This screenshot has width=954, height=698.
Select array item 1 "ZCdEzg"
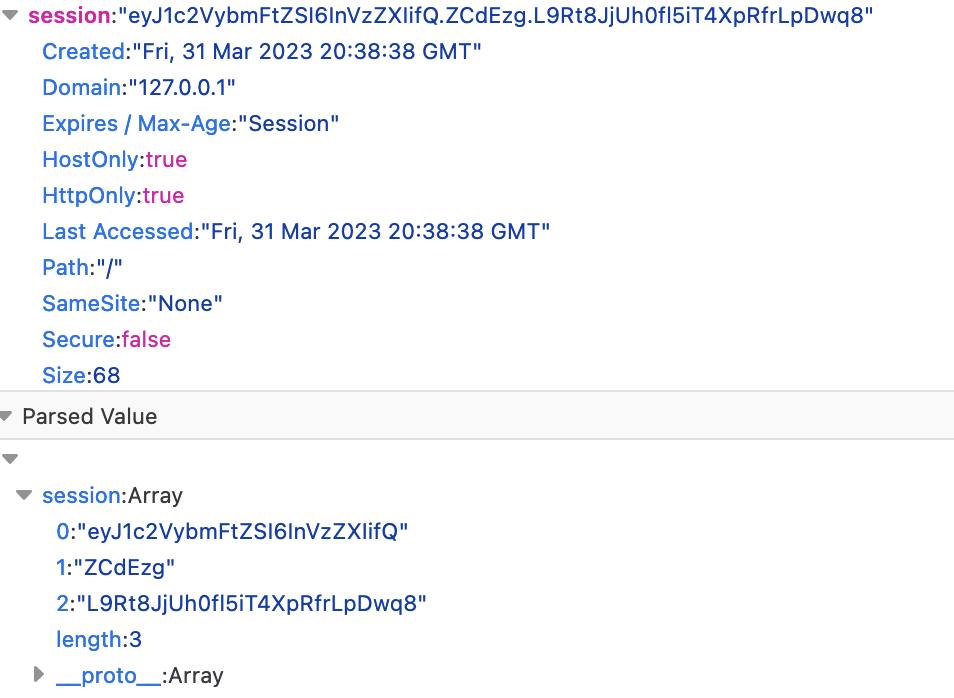click(x=116, y=568)
